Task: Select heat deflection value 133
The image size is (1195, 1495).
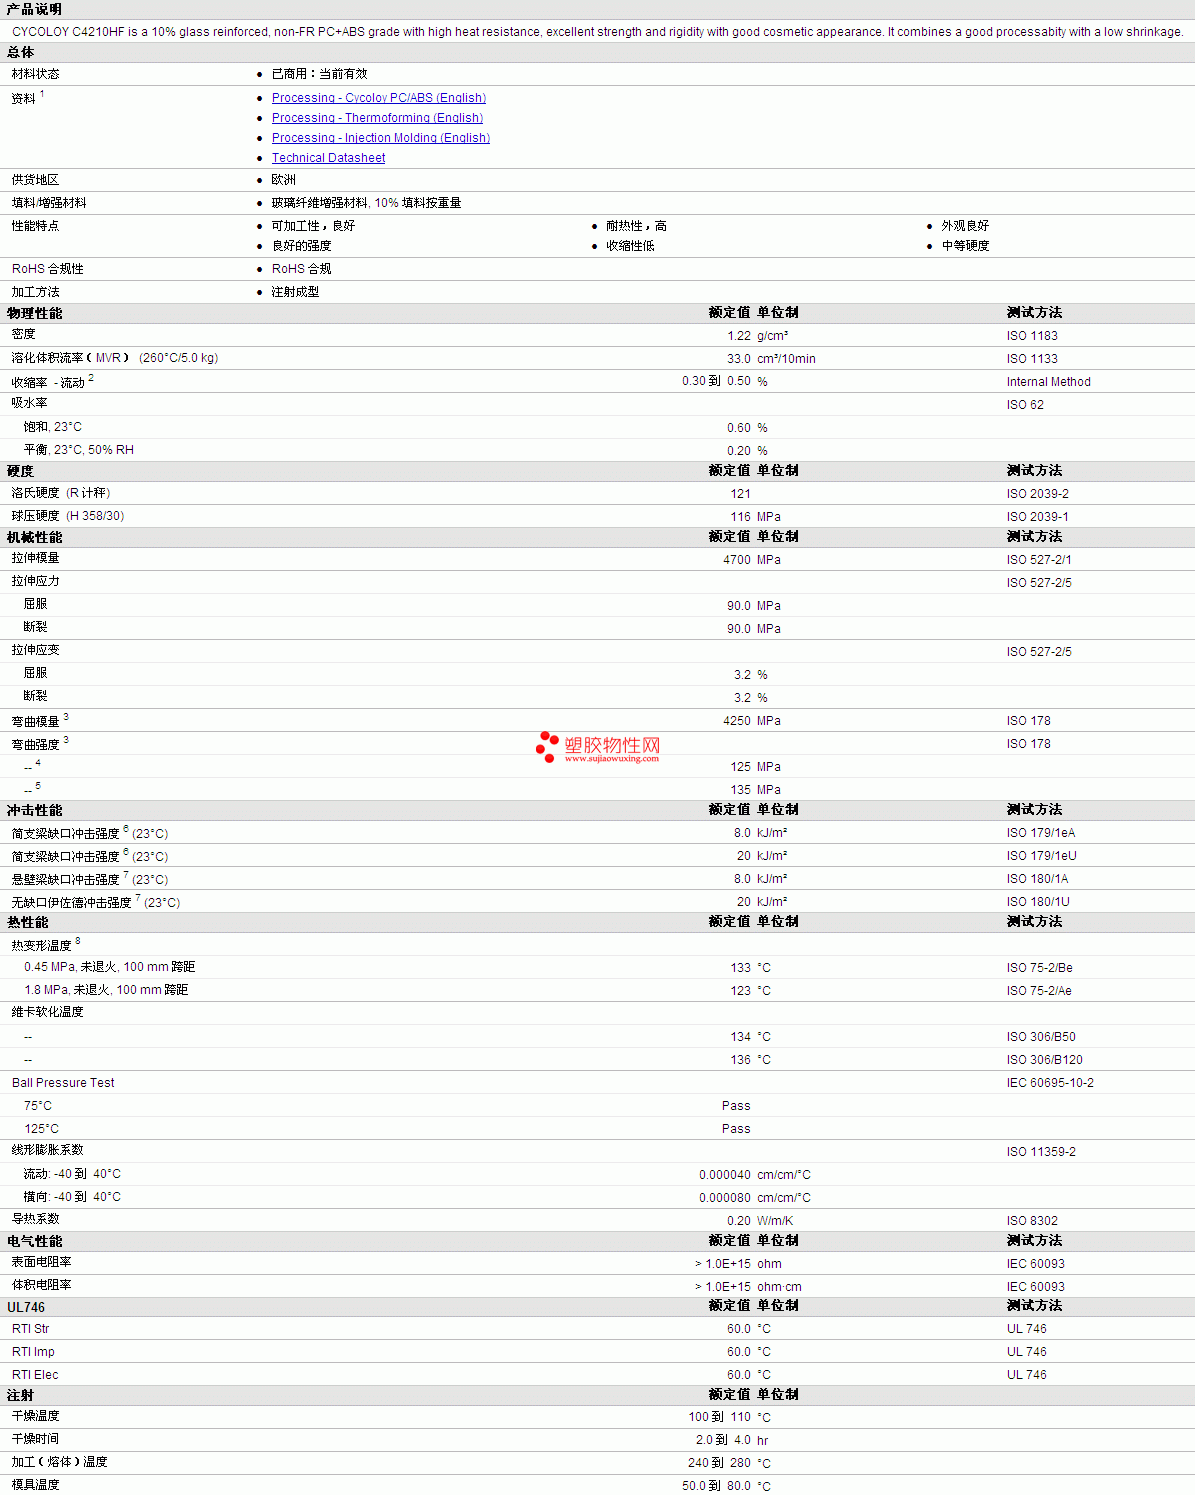Action: pos(740,968)
